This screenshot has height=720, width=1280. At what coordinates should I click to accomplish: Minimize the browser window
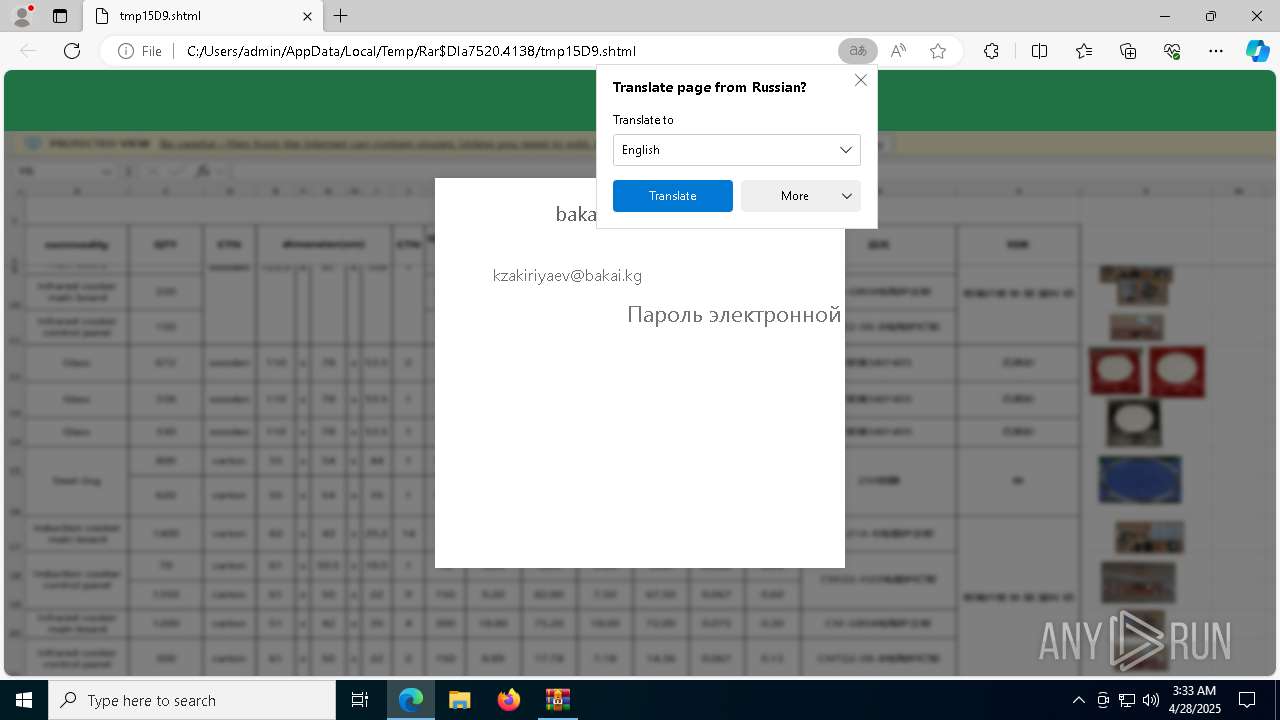pos(1165,16)
